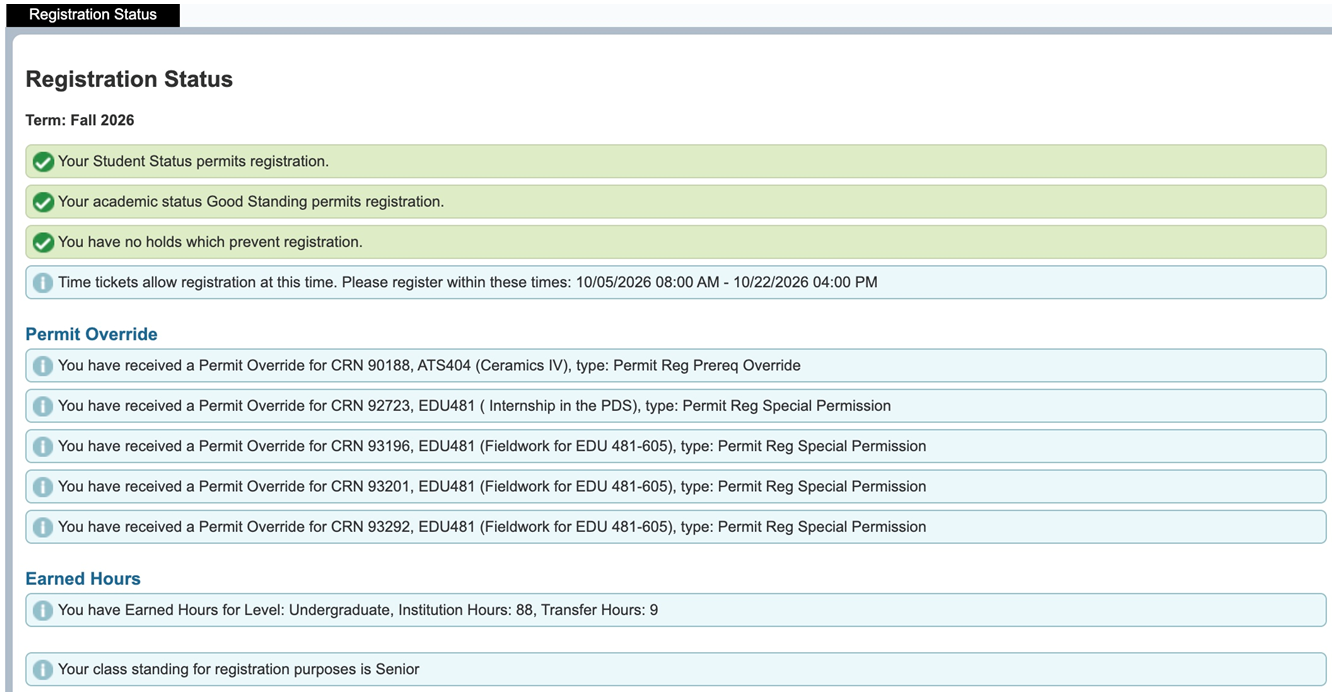
Task: Click the info icon for CRN 93201 override
Action: 43,487
